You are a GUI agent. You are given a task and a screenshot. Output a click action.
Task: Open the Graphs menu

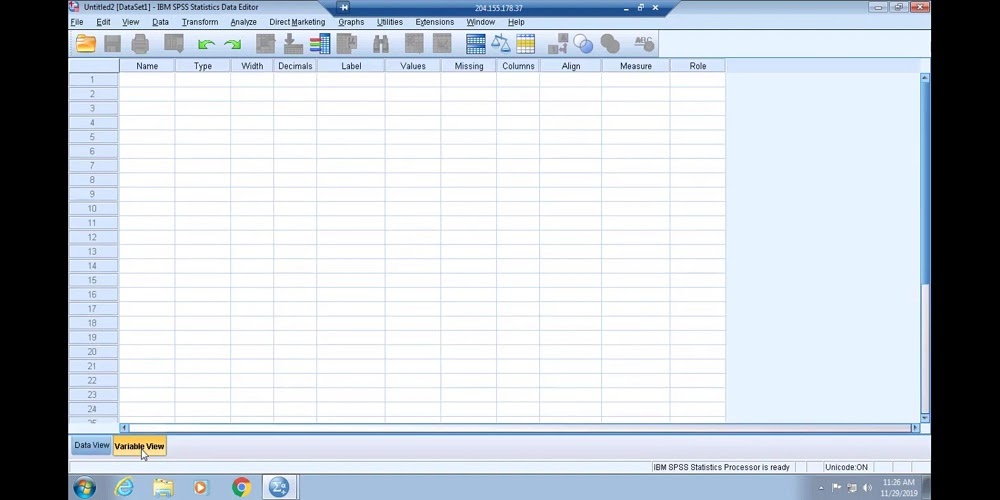(x=351, y=22)
